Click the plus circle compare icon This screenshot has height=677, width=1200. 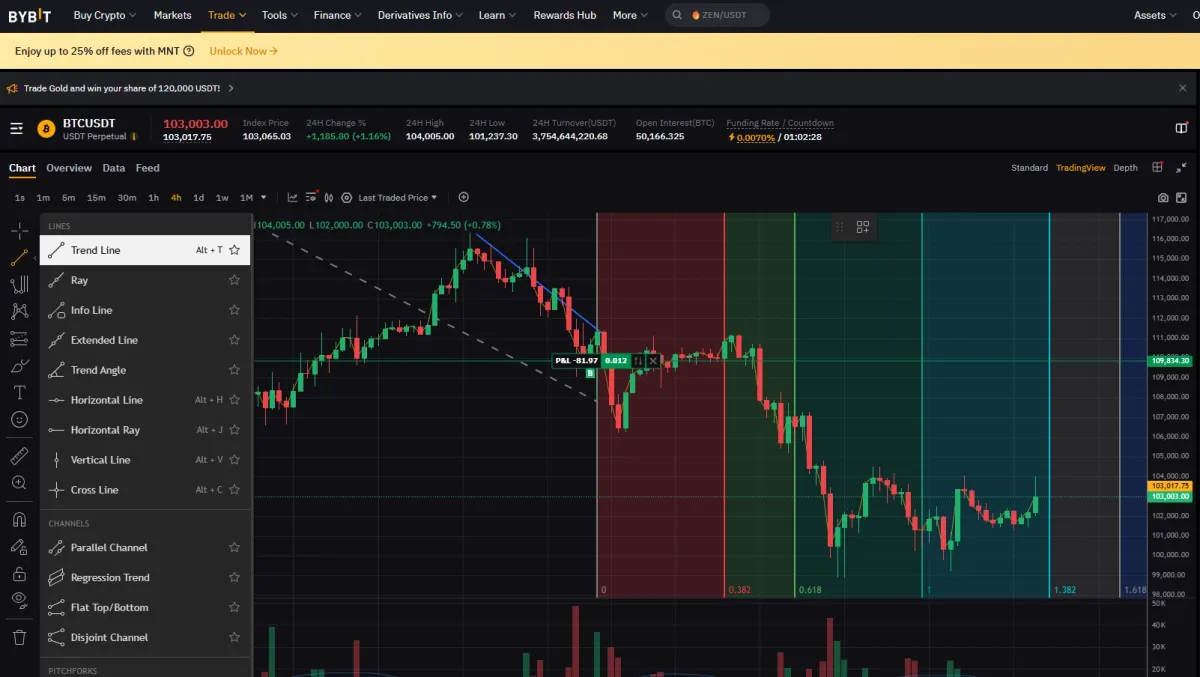pyautogui.click(x=463, y=197)
